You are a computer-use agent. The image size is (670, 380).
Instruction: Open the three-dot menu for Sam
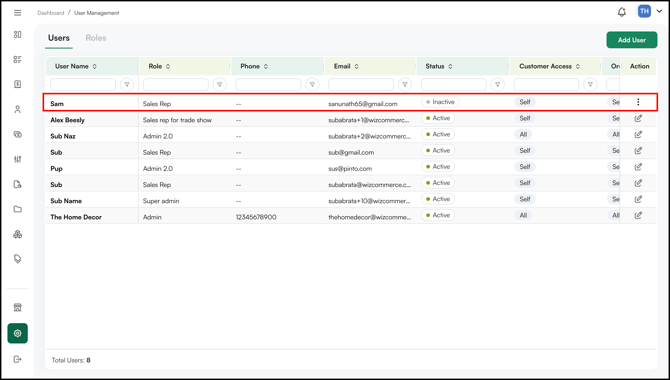point(638,102)
